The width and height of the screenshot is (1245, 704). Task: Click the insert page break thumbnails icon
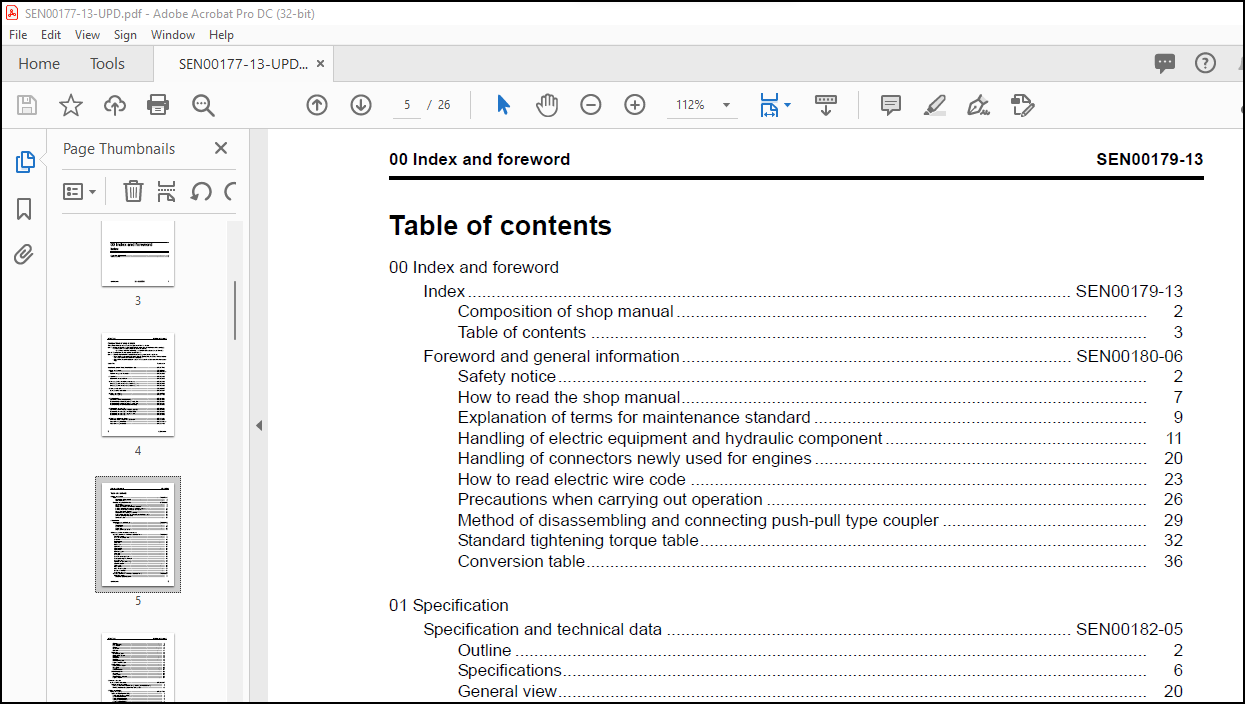pos(166,191)
